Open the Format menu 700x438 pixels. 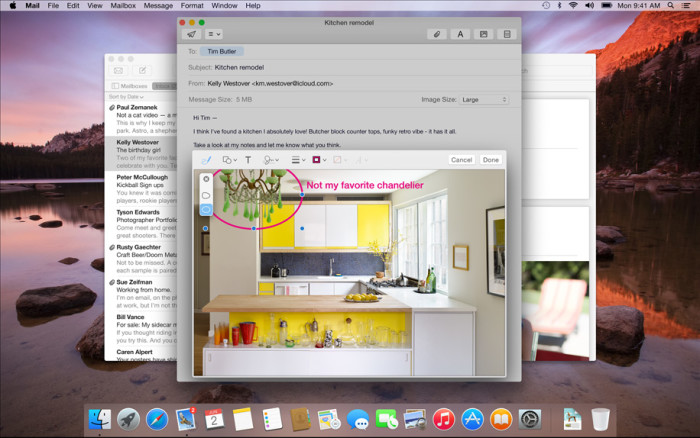[191, 5]
